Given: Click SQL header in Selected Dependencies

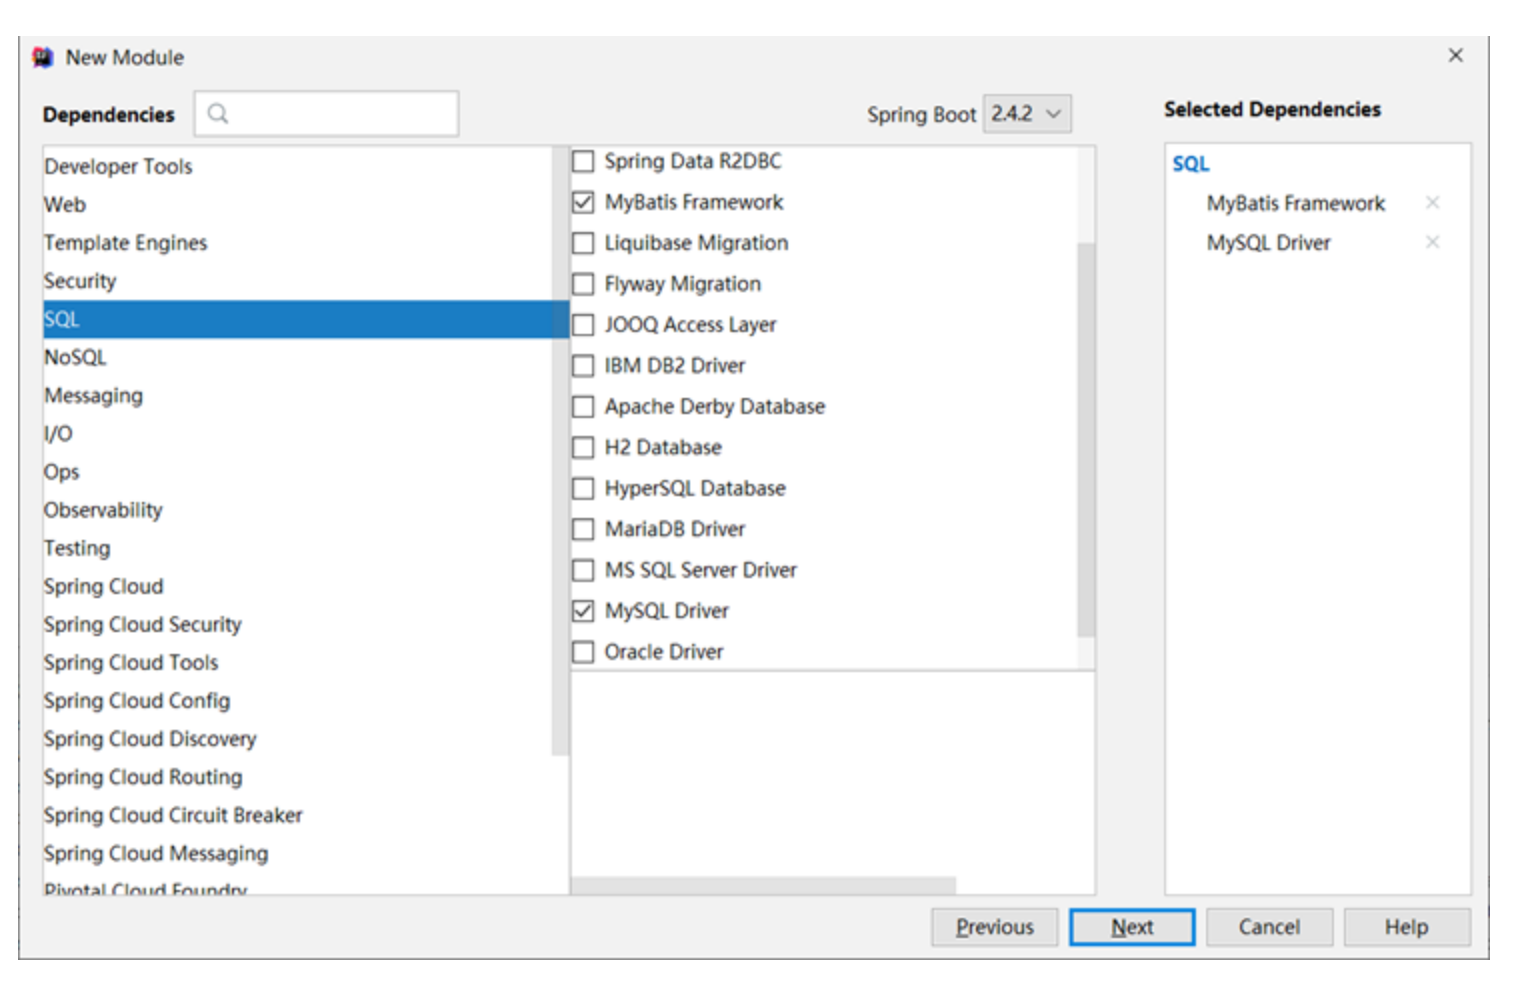Looking at the screenshot, I should pyautogui.click(x=1191, y=164).
